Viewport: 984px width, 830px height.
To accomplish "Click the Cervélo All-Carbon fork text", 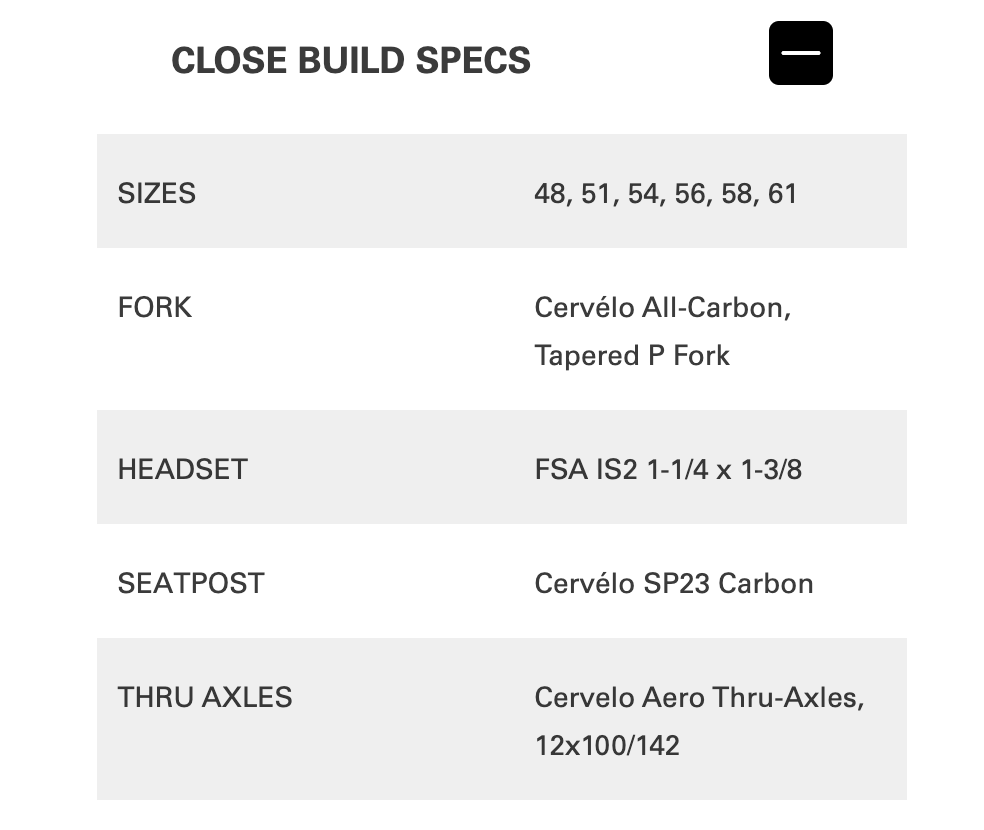I will (662, 307).
